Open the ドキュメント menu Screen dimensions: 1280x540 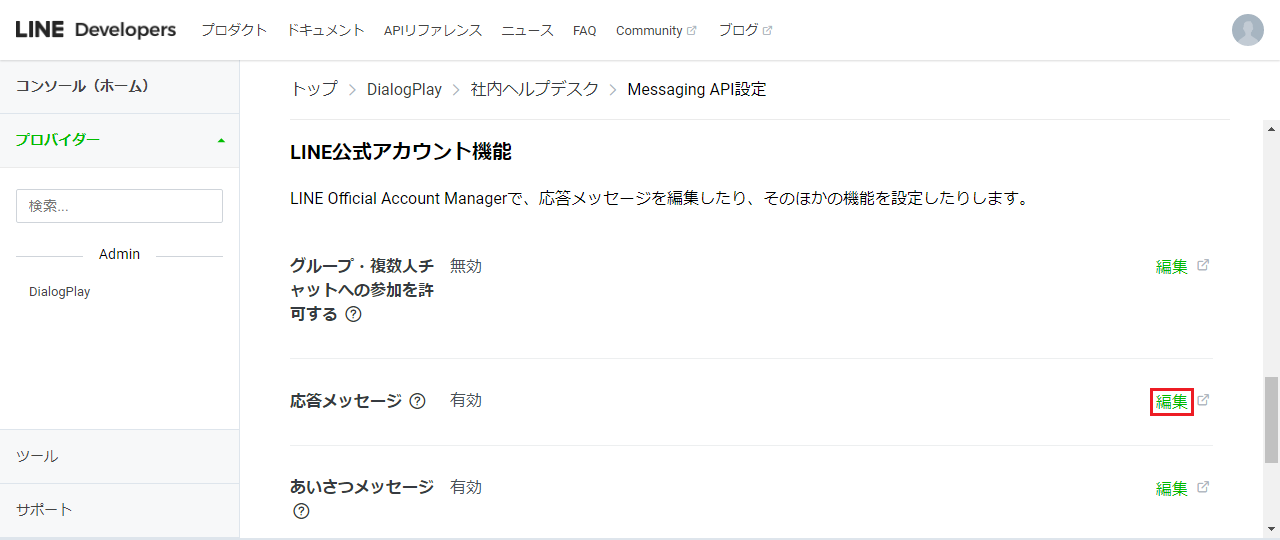coord(326,30)
